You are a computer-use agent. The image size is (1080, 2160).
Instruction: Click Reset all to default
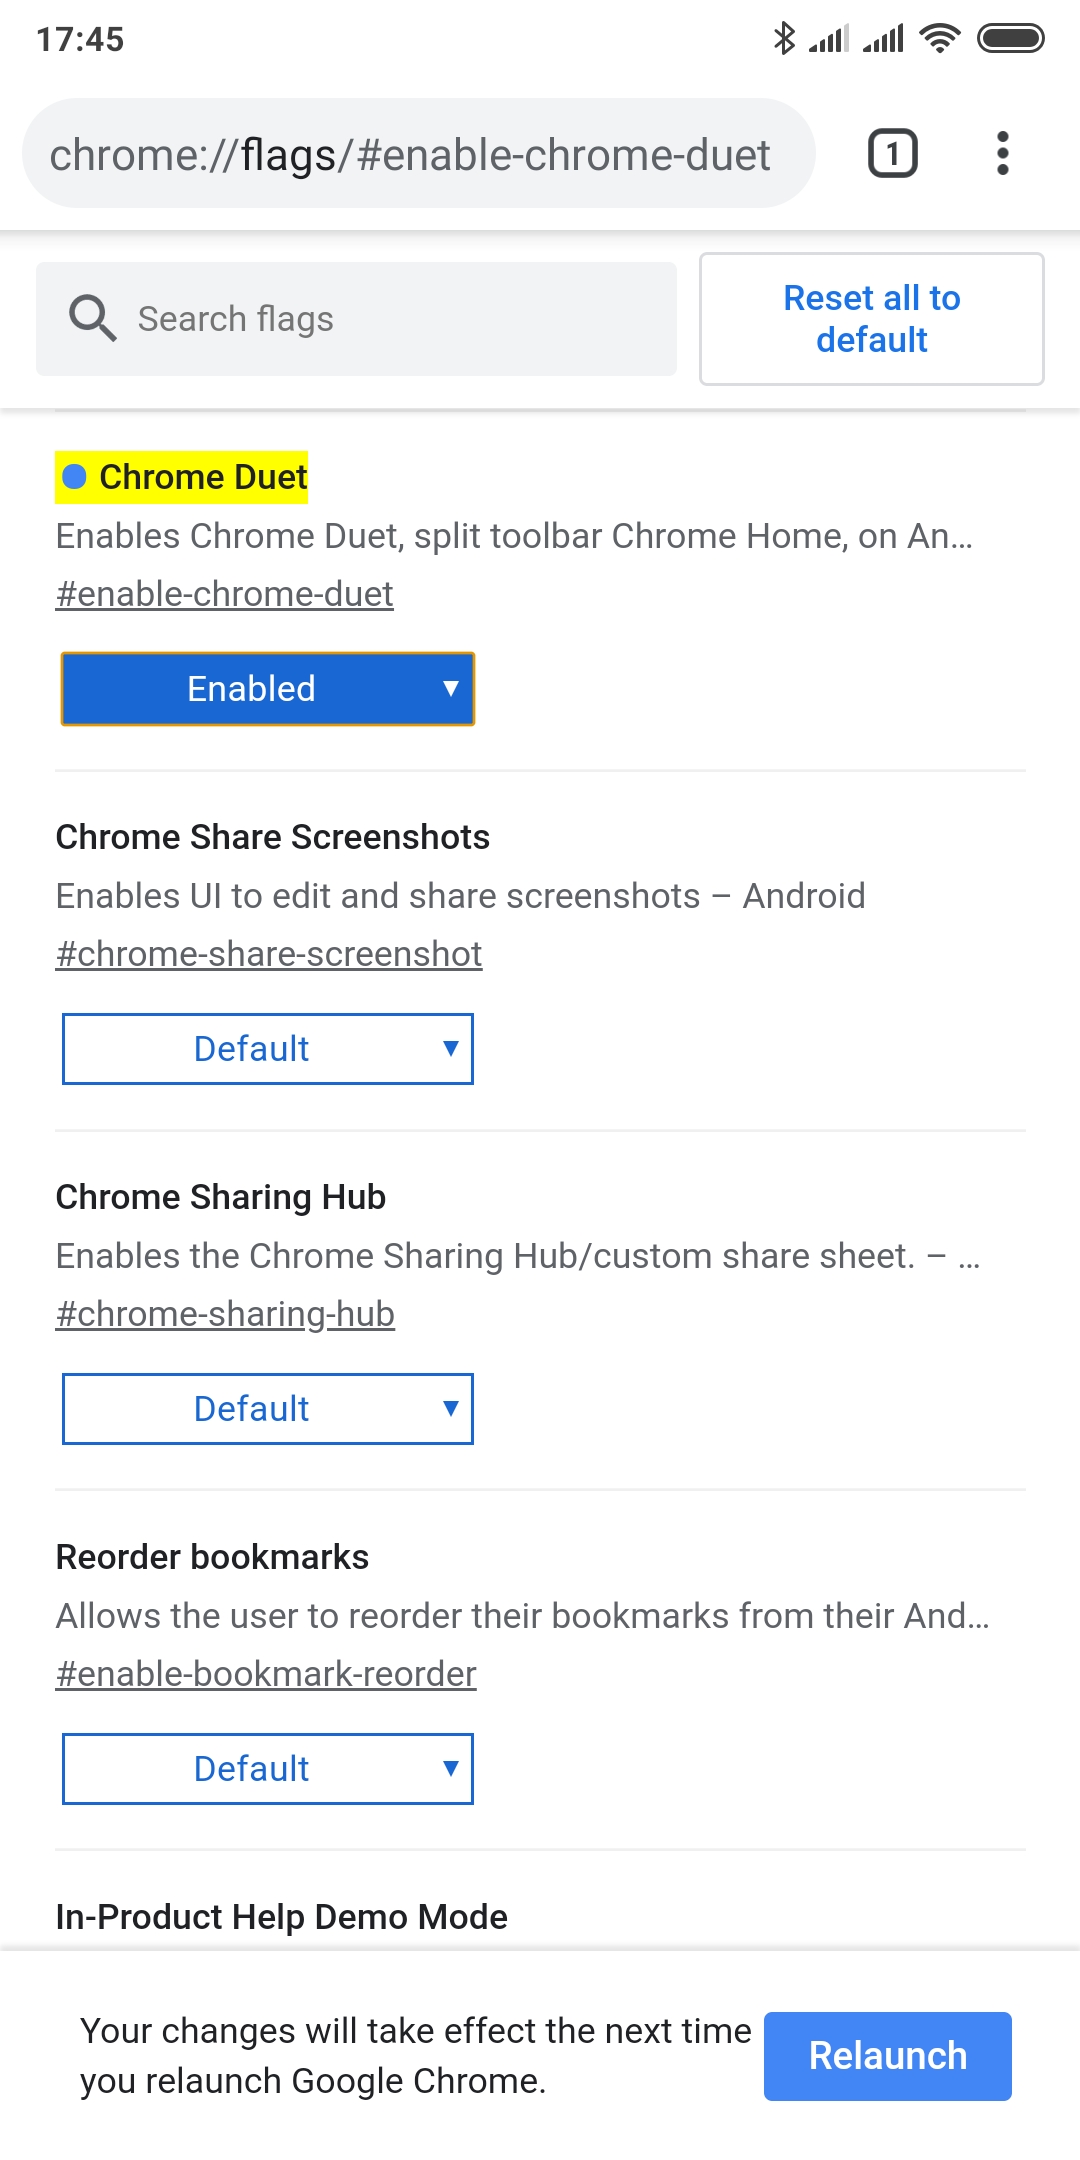[x=871, y=319]
